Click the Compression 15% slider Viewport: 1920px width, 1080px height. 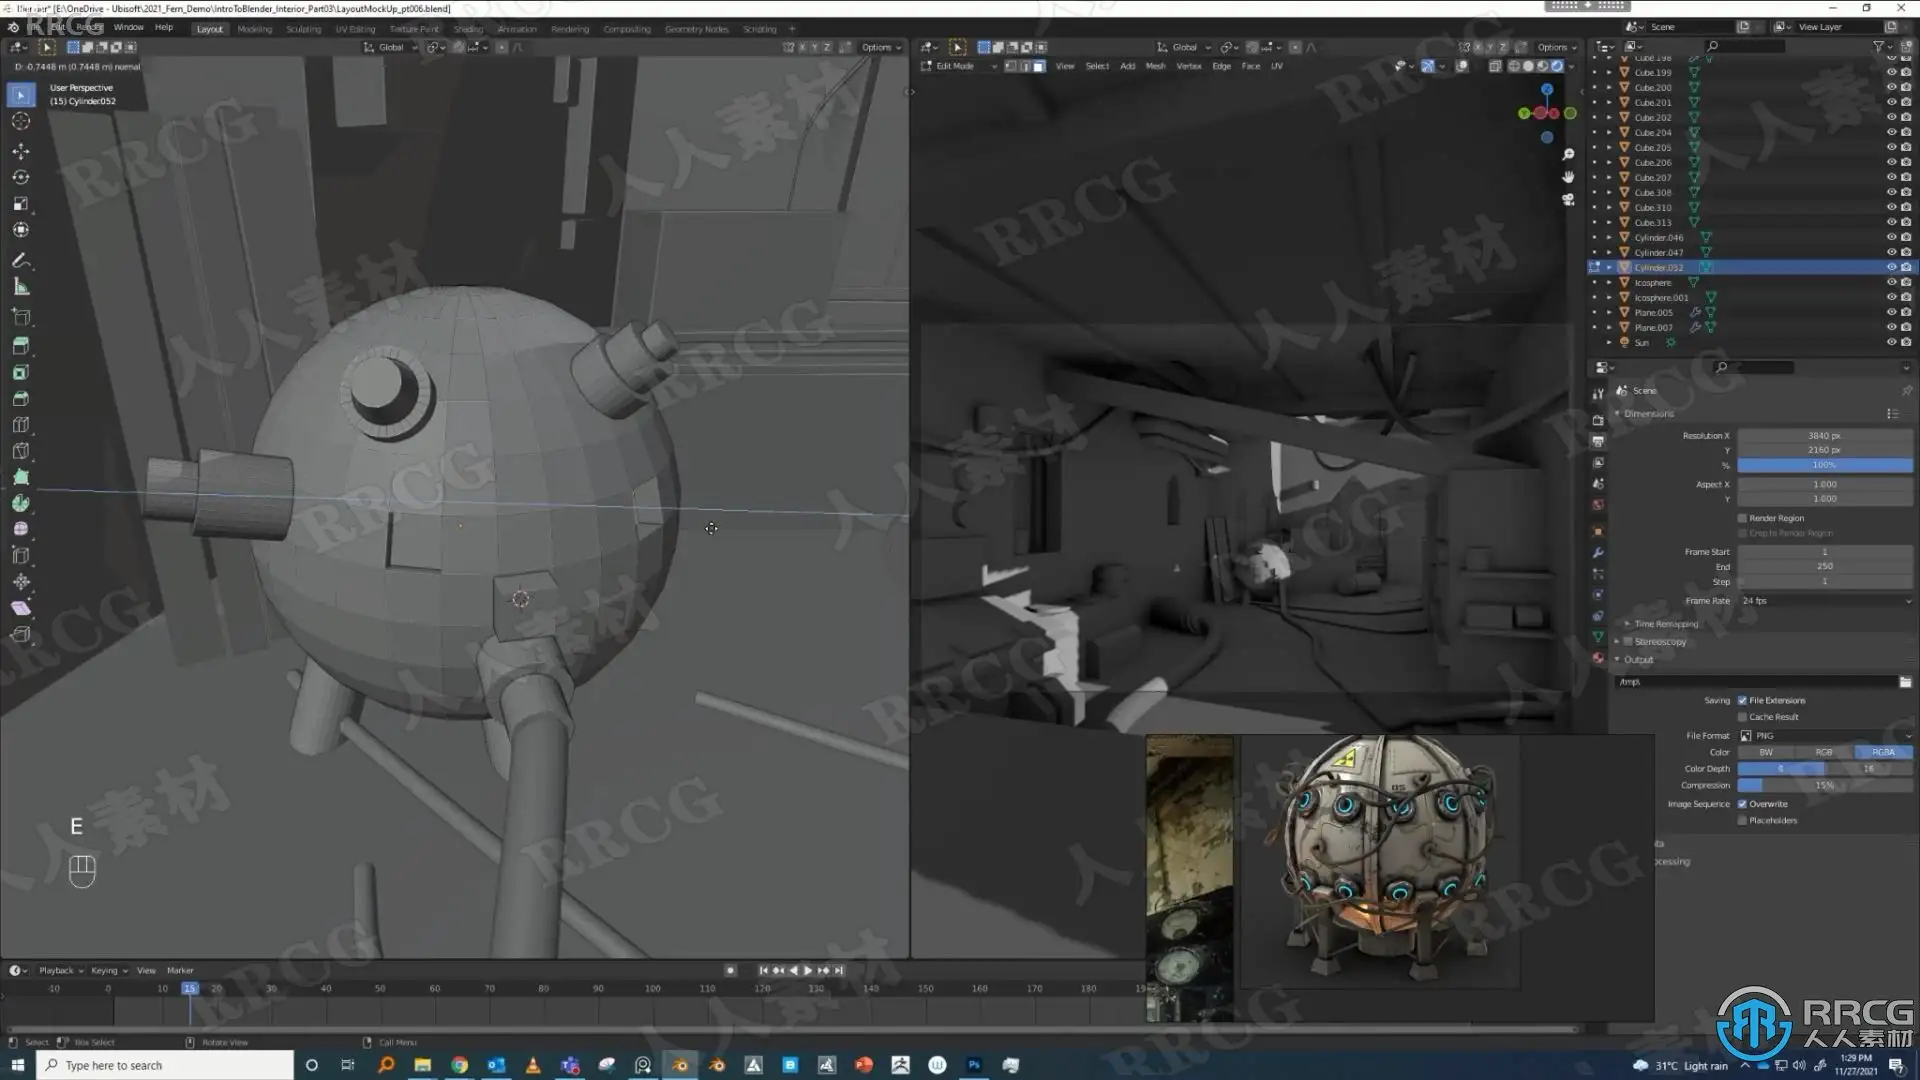point(1825,785)
